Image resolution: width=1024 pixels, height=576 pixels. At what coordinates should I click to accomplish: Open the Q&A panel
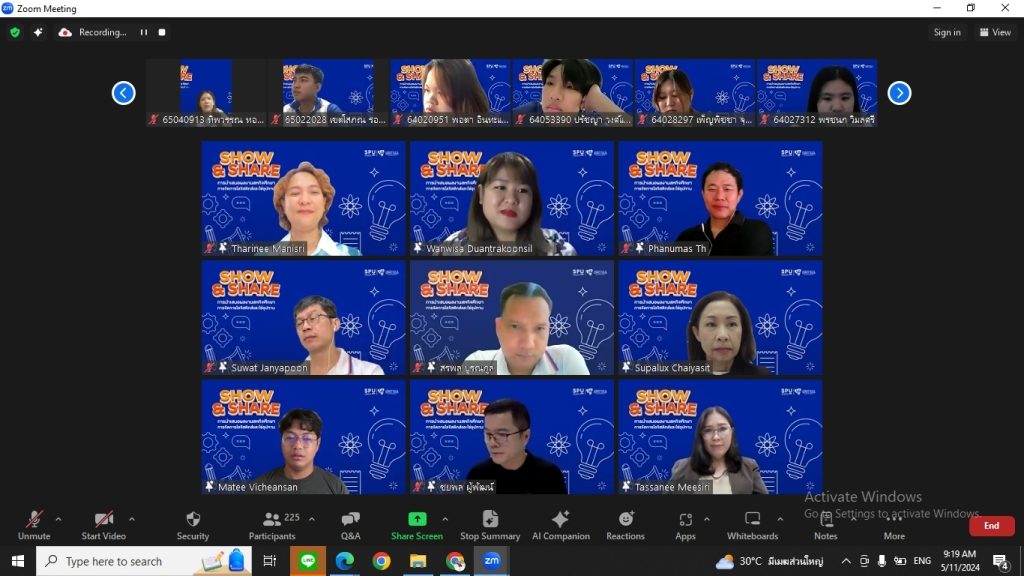coord(351,526)
